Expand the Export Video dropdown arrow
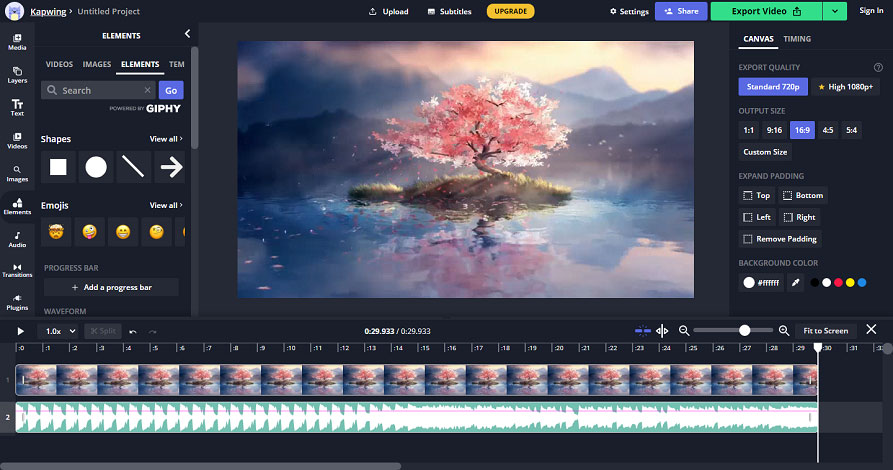 click(834, 11)
